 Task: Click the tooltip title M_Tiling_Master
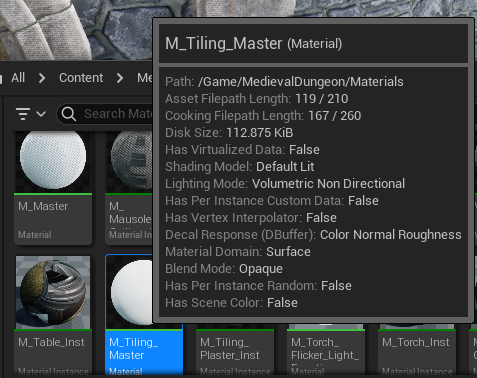pos(224,43)
